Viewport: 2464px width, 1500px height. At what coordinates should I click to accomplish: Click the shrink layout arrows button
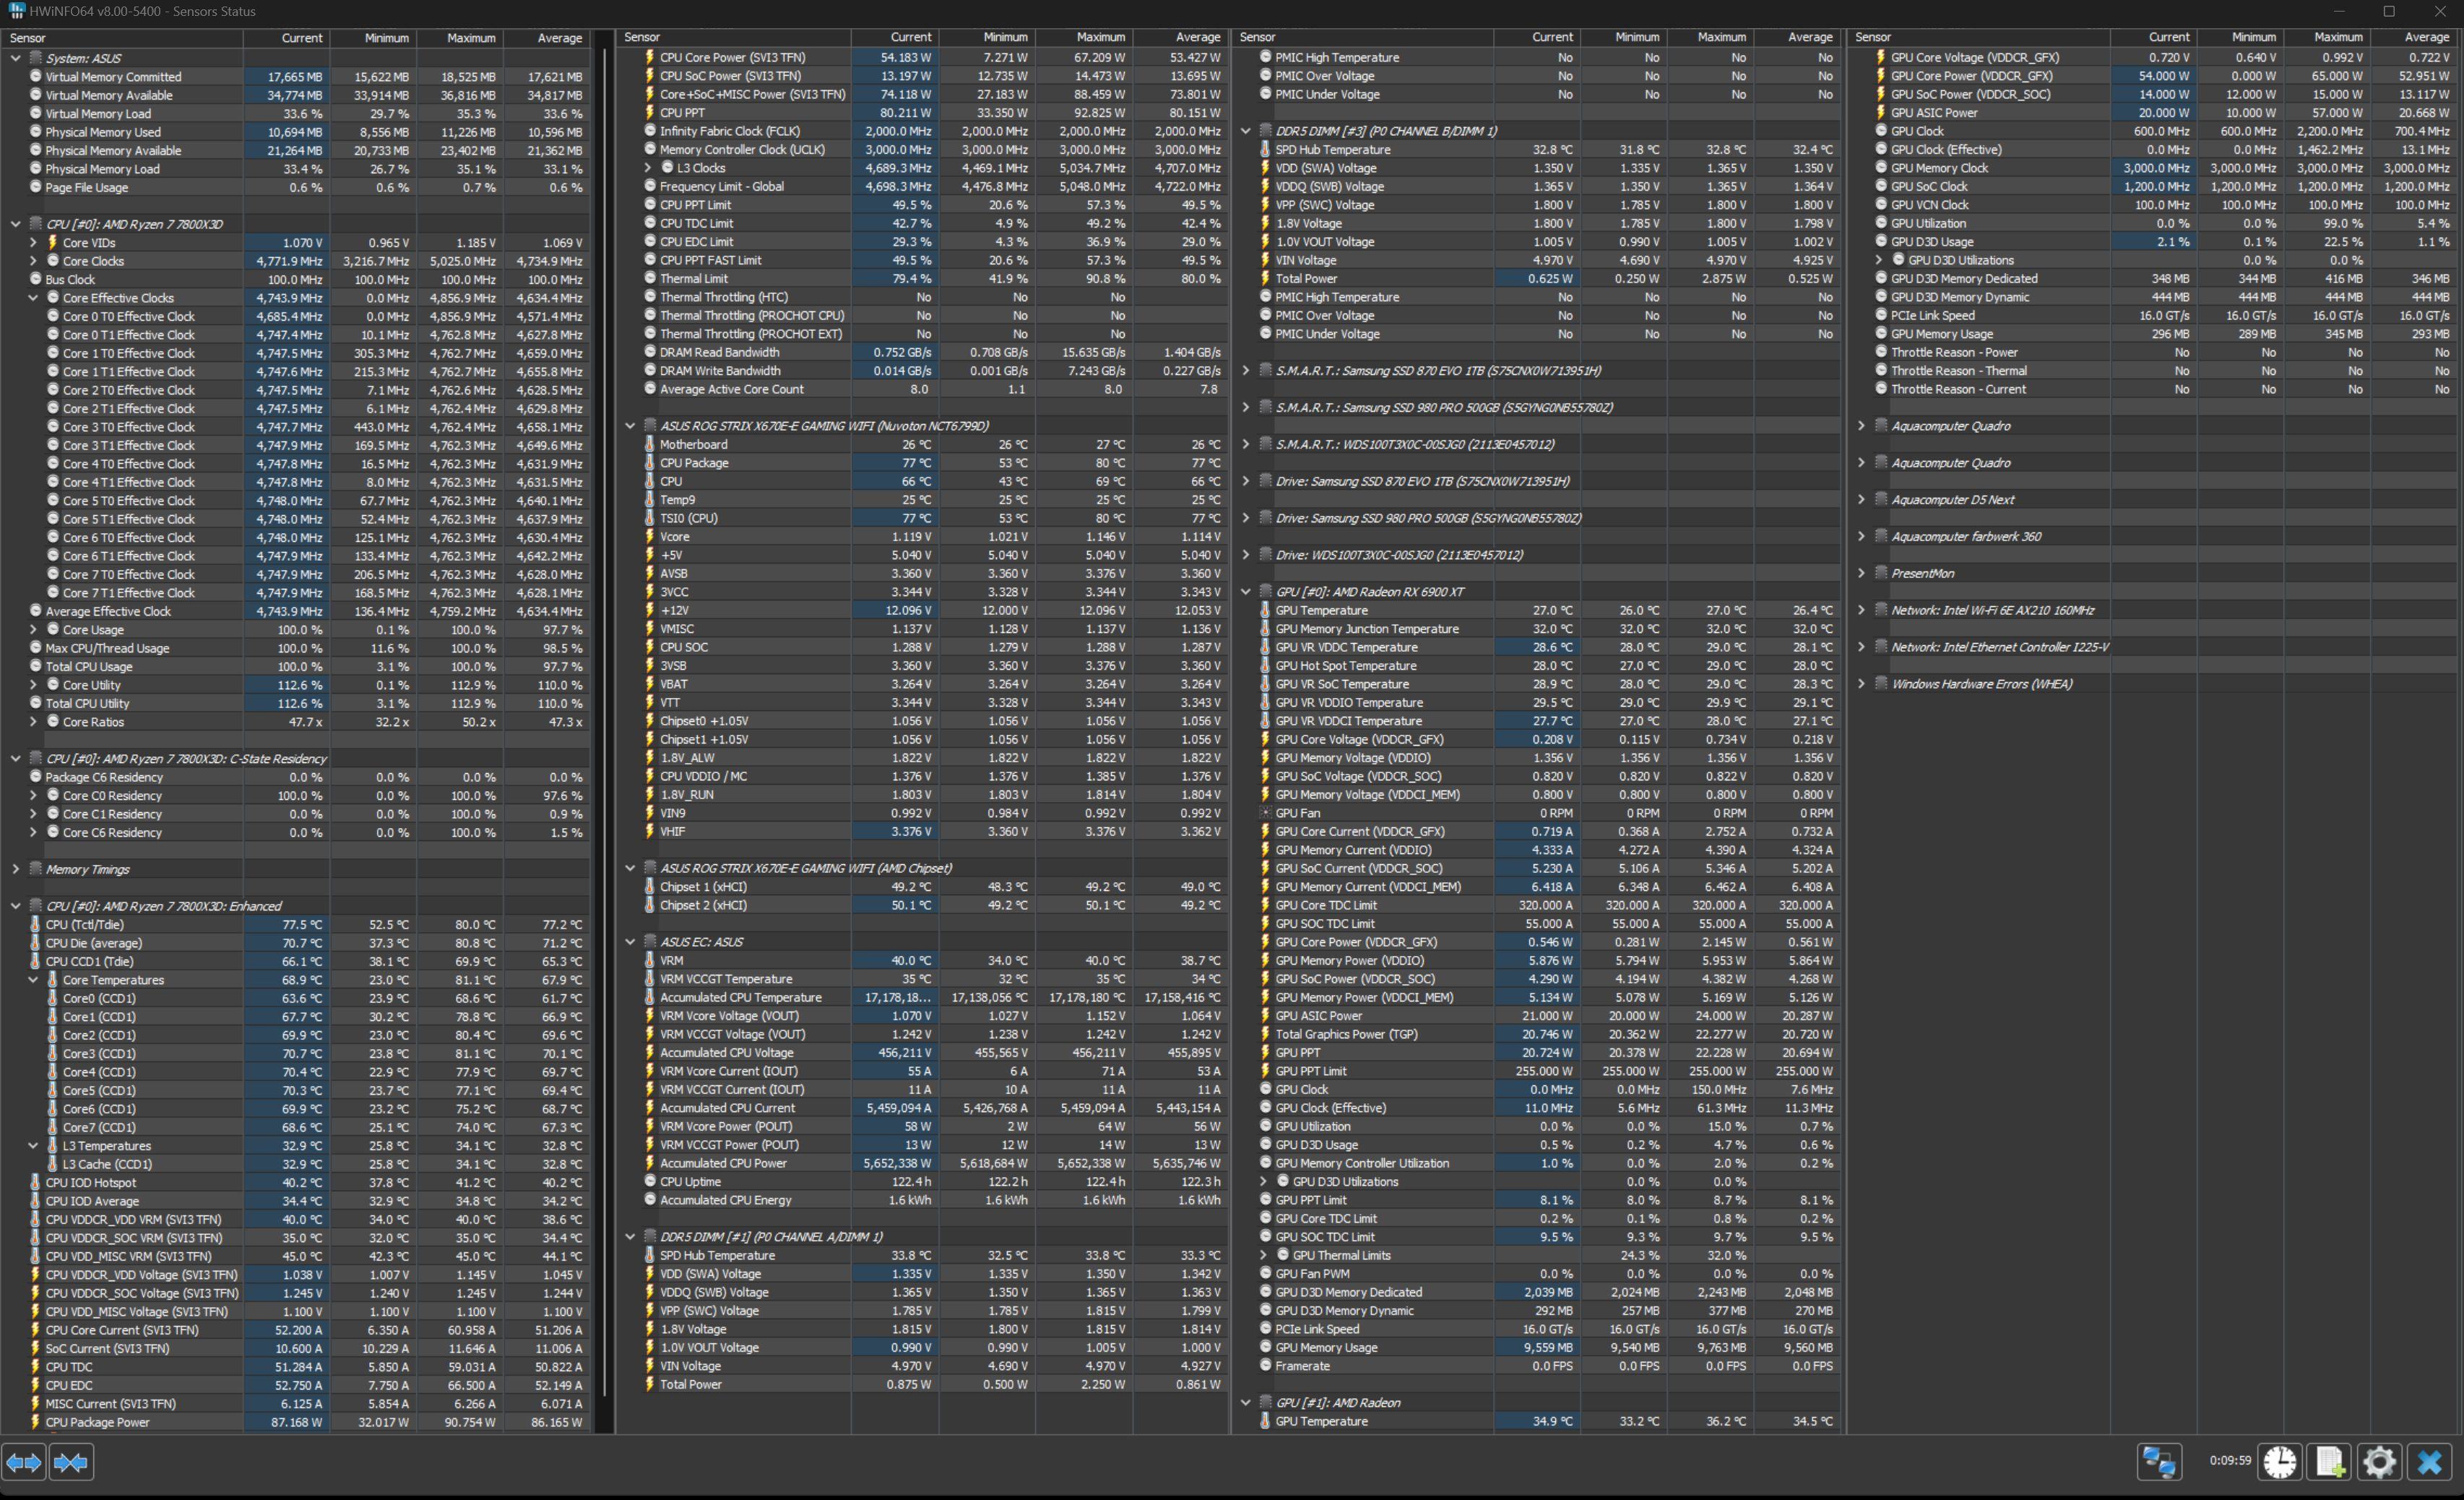click(x=71, y=1462)
